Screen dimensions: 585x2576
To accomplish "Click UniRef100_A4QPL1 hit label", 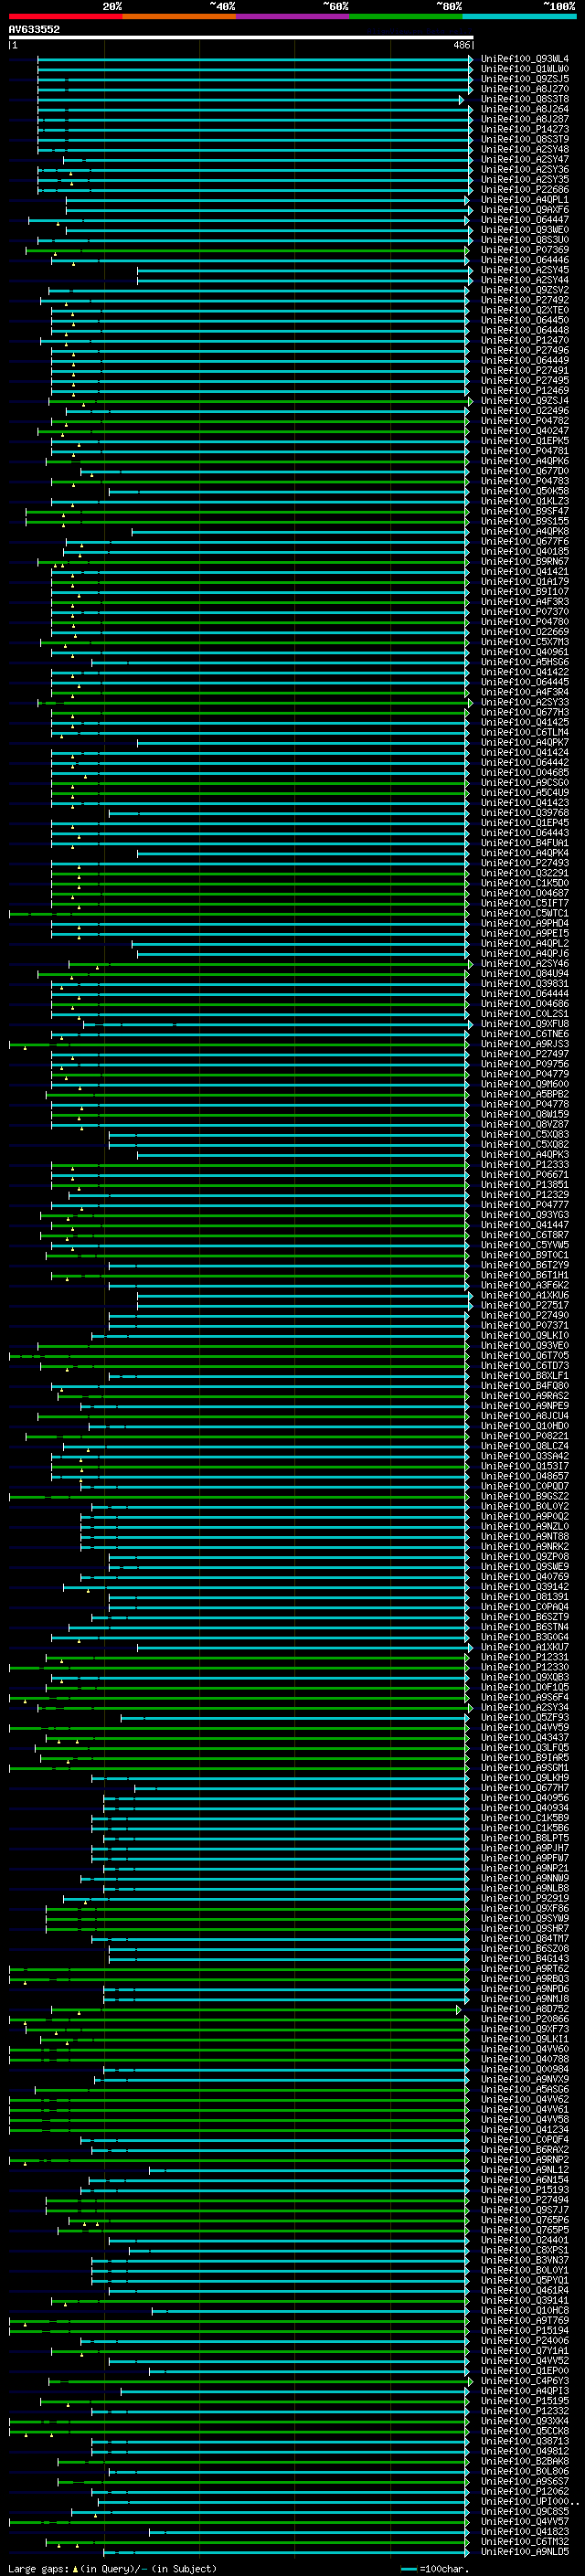I will click(x=524, y=200).
